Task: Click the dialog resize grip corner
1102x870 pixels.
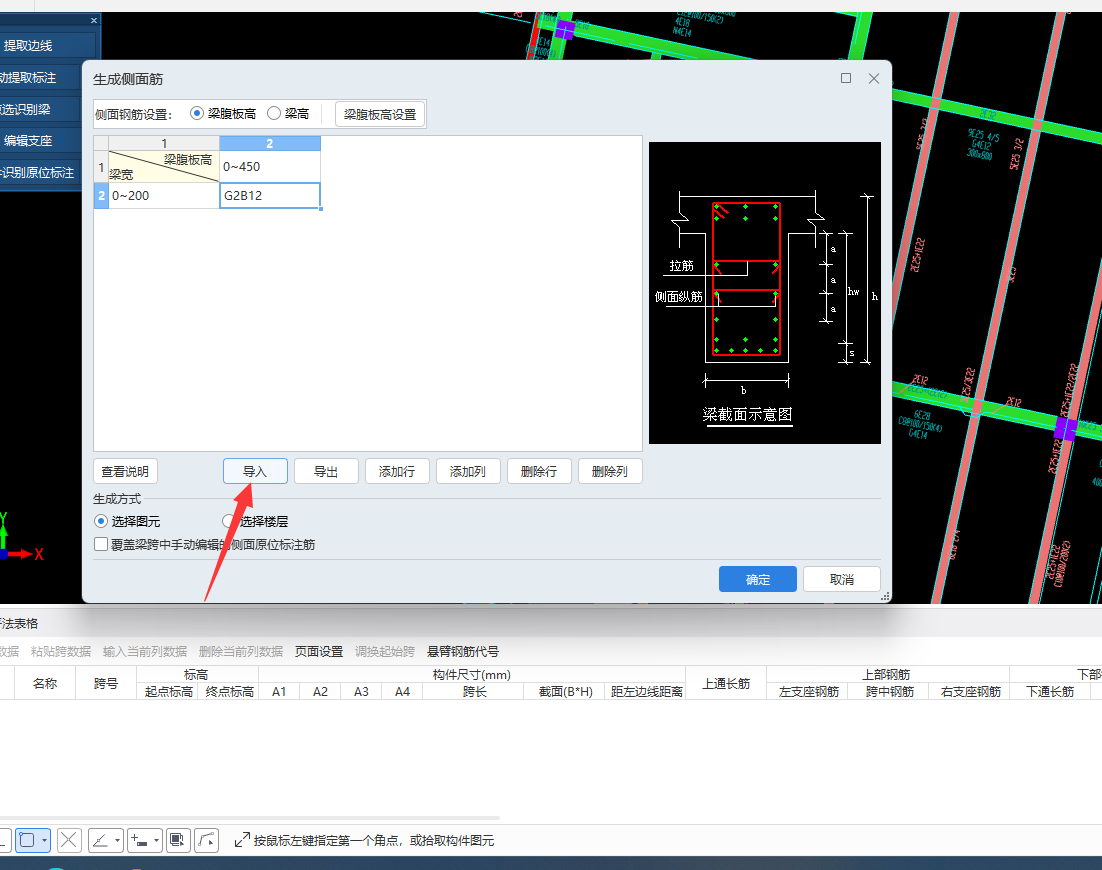Action: [x=886, y=596]
